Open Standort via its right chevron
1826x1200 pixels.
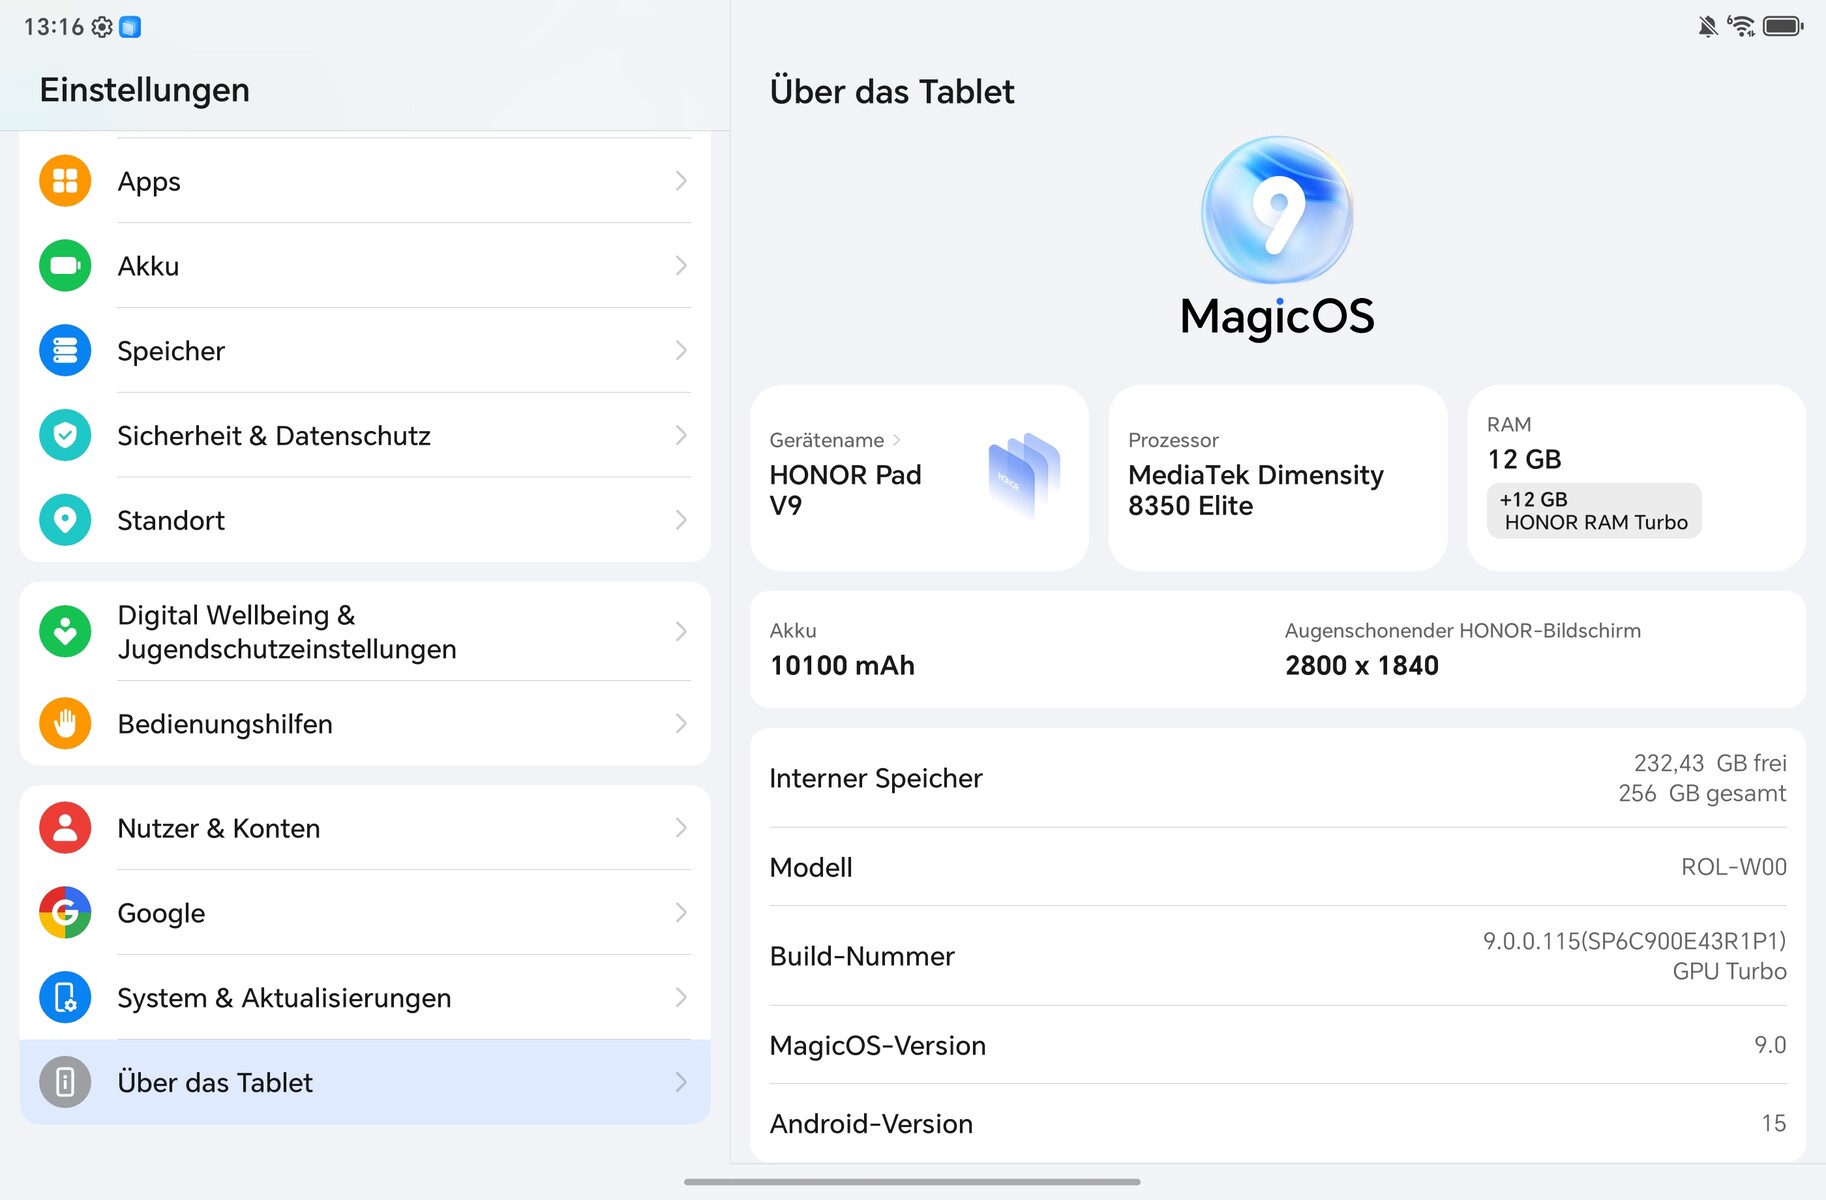click(681, 520)
